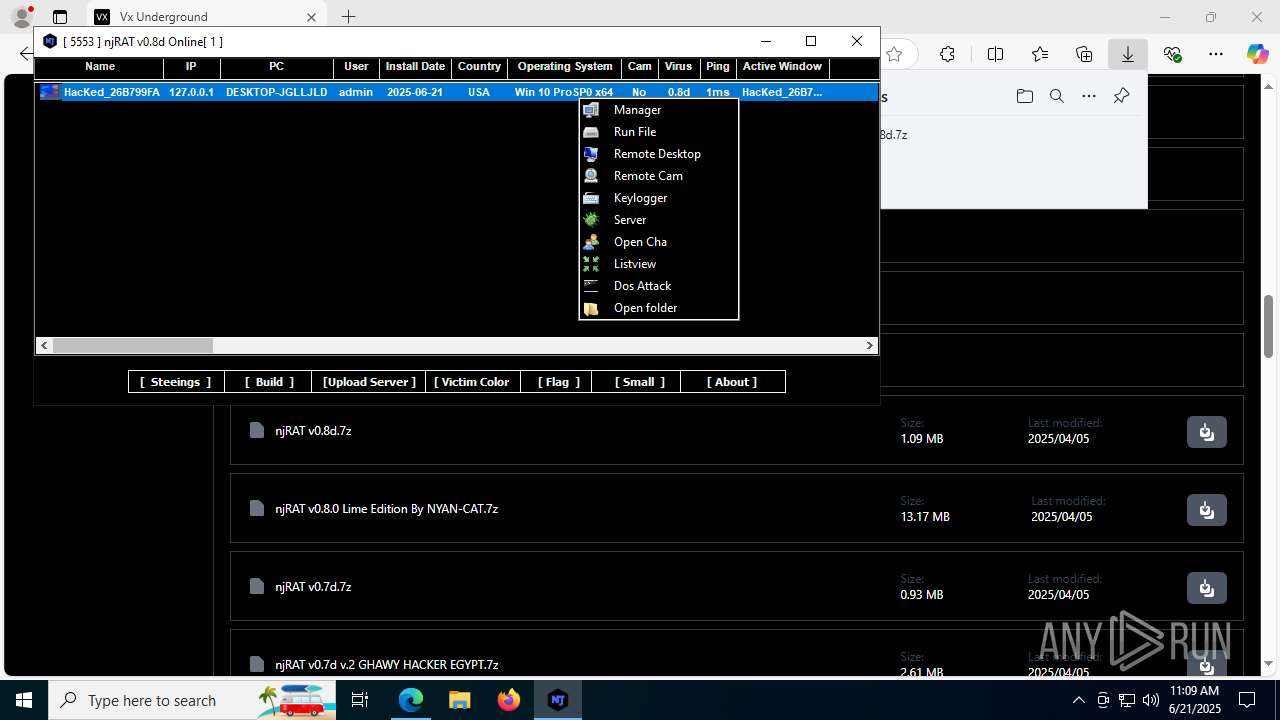This screenshot has width=1280, height=720.
Task: Click the [Upload Server] button
Action: (x=369, y=382)
